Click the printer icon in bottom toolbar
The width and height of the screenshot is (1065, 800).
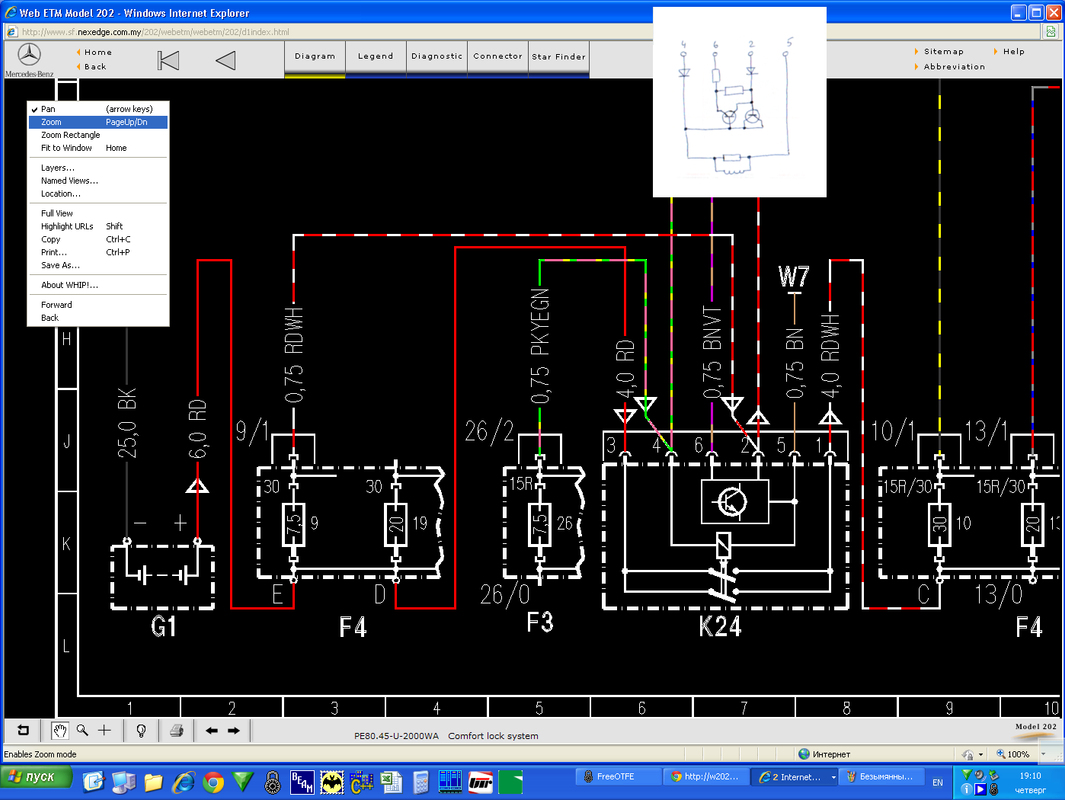[x=175, y=730]
